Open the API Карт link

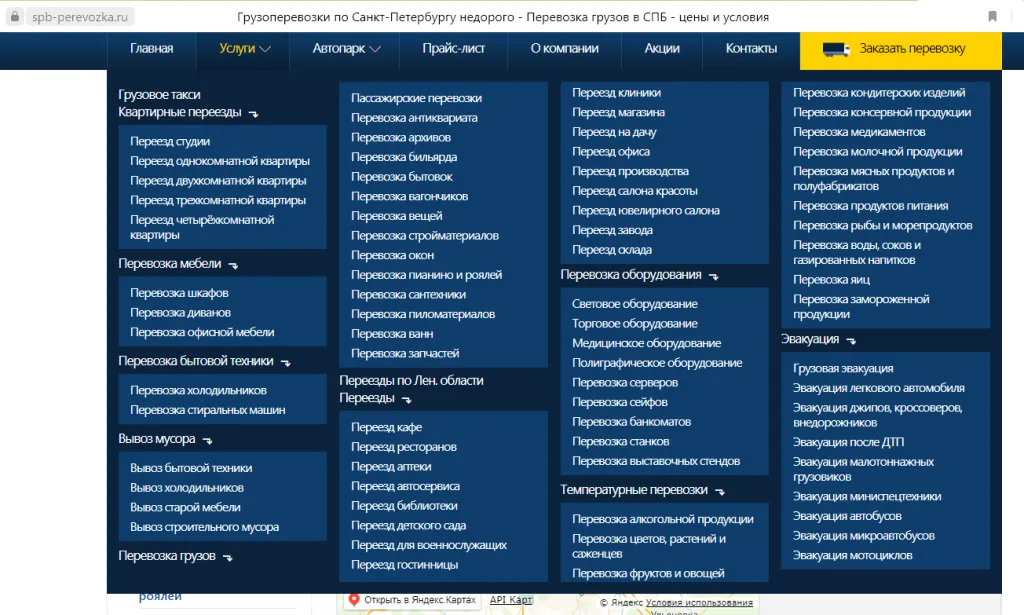pos(511,599)
